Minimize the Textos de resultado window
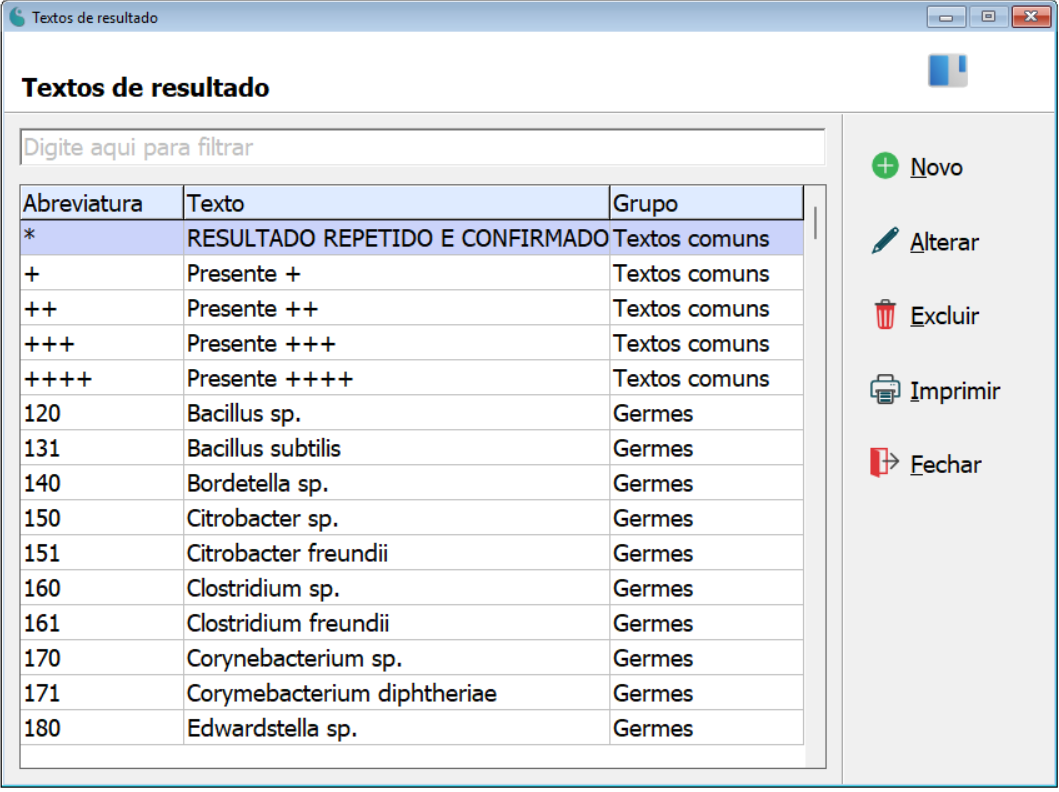 click(x=946, y=17)
